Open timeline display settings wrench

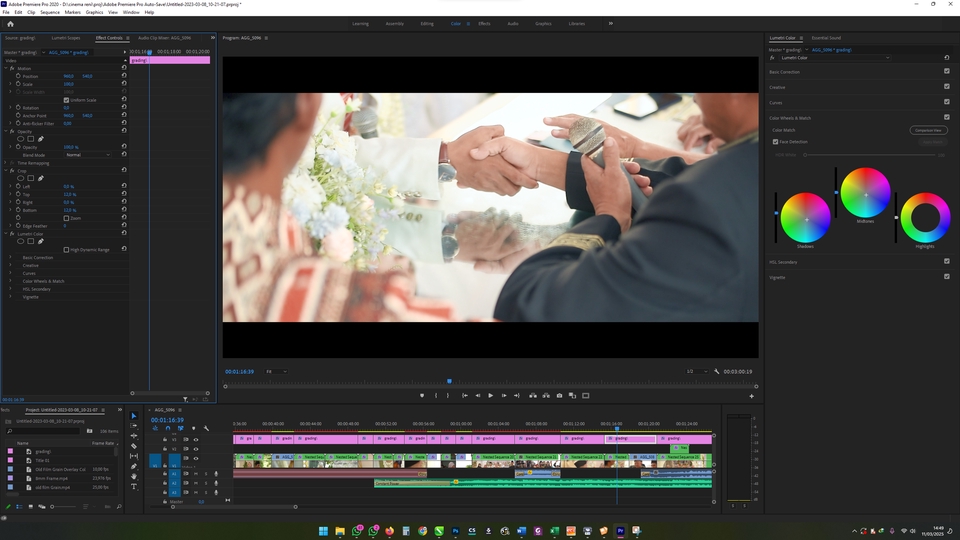click(206, 428)
